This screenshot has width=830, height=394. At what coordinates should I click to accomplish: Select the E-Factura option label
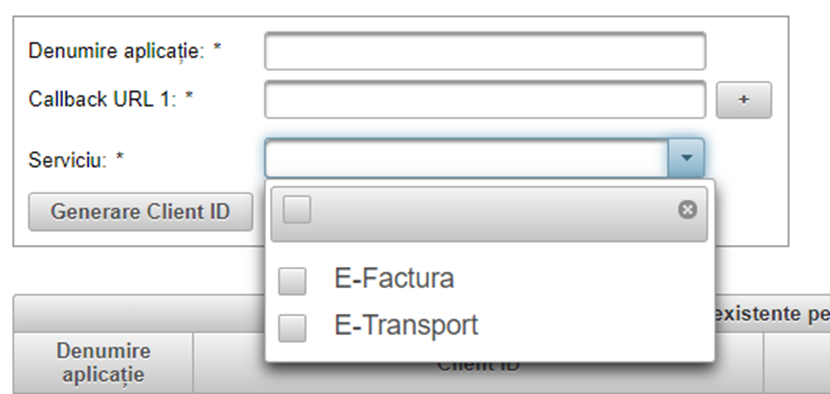coord(394,278)
